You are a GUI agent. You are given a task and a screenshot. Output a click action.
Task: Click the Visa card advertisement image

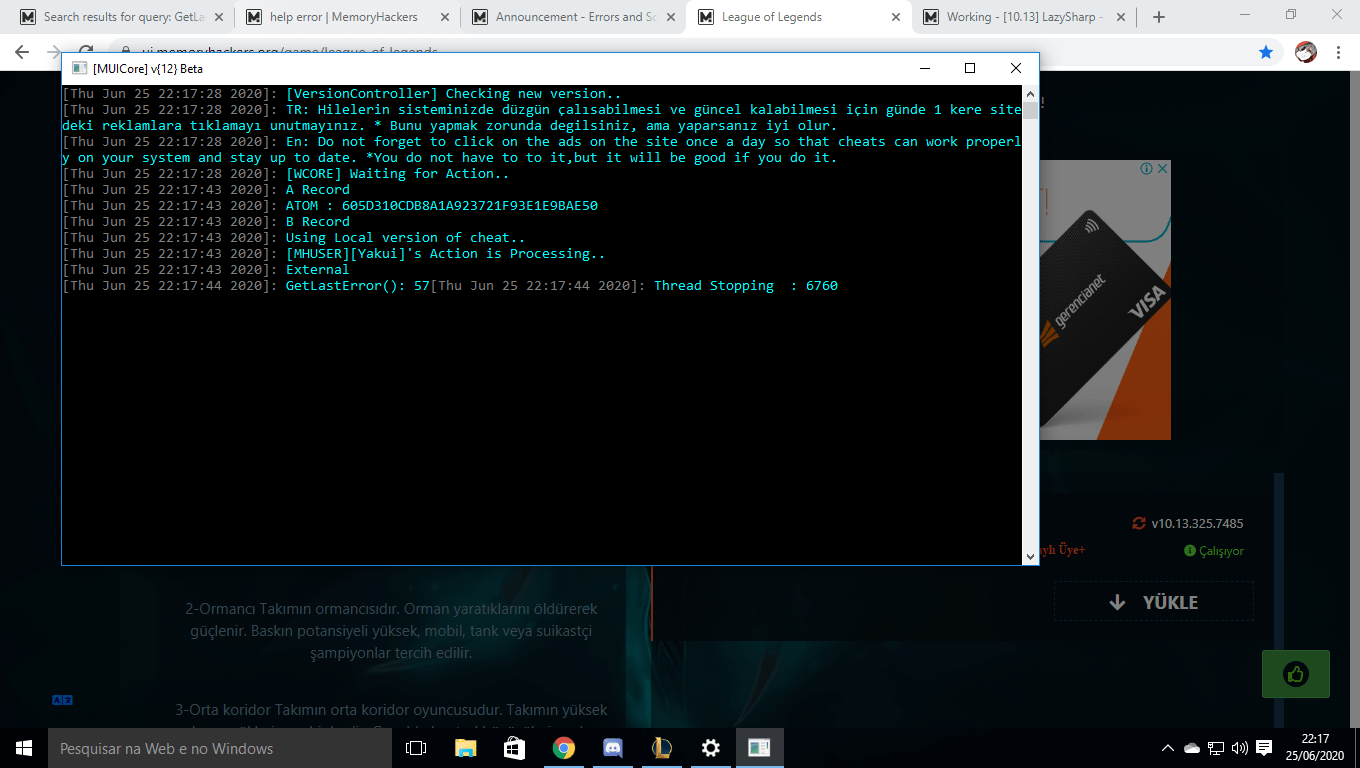(x=1105, y=300)
